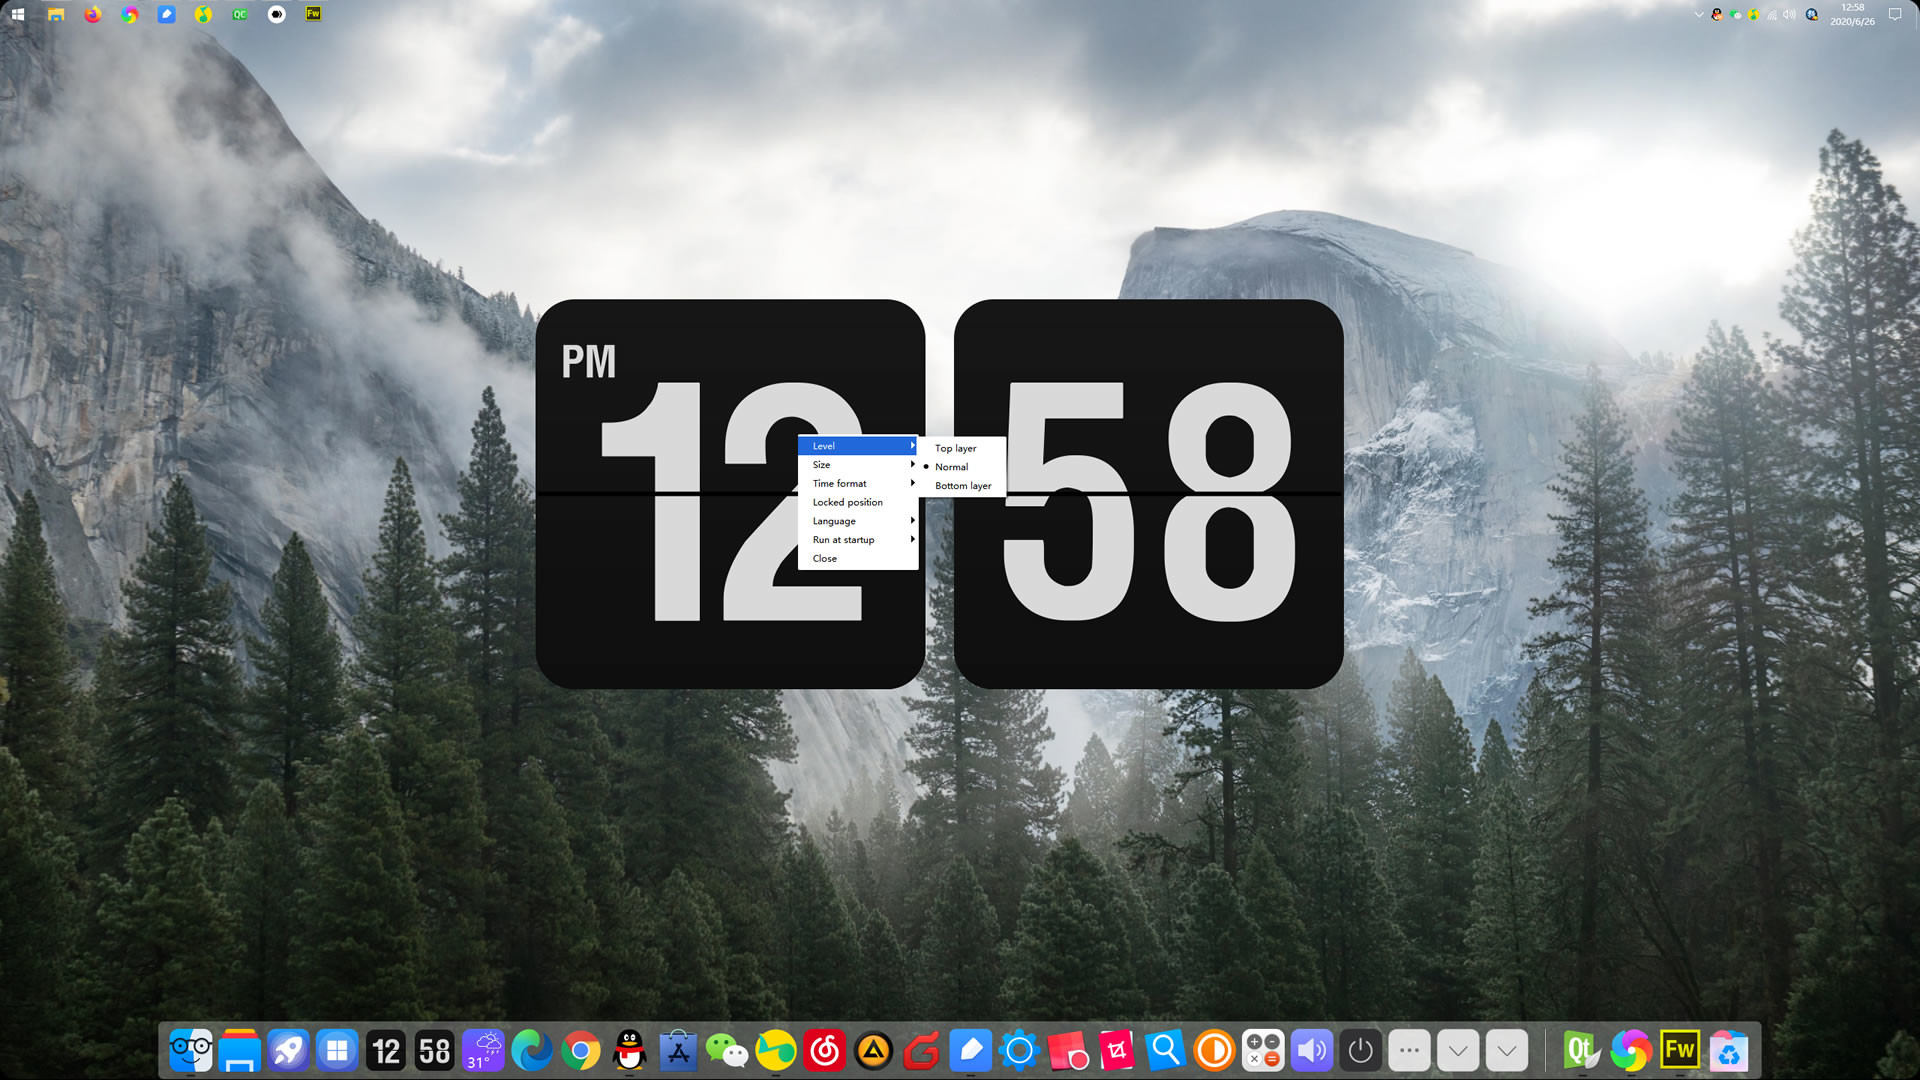Image resolution: width=1920 pixels, height=1080 pixels.
Task: Open the calculator icon in dock
Action: pyautogui.click(x=1263, y=1051)
